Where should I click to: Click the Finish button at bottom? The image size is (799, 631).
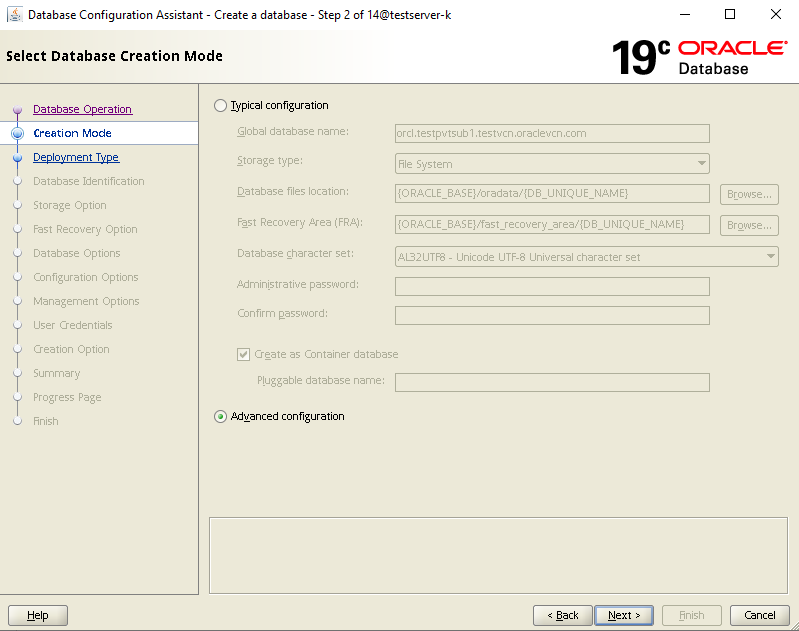[x=691, y=615]
